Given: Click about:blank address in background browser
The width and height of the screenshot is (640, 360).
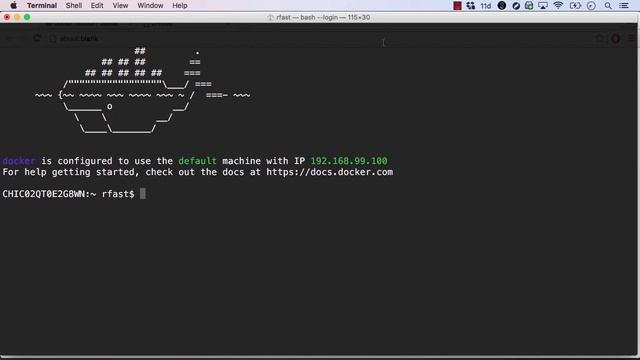Looking at the screenshot, I should pyautogui.click(x=79, y=38).
